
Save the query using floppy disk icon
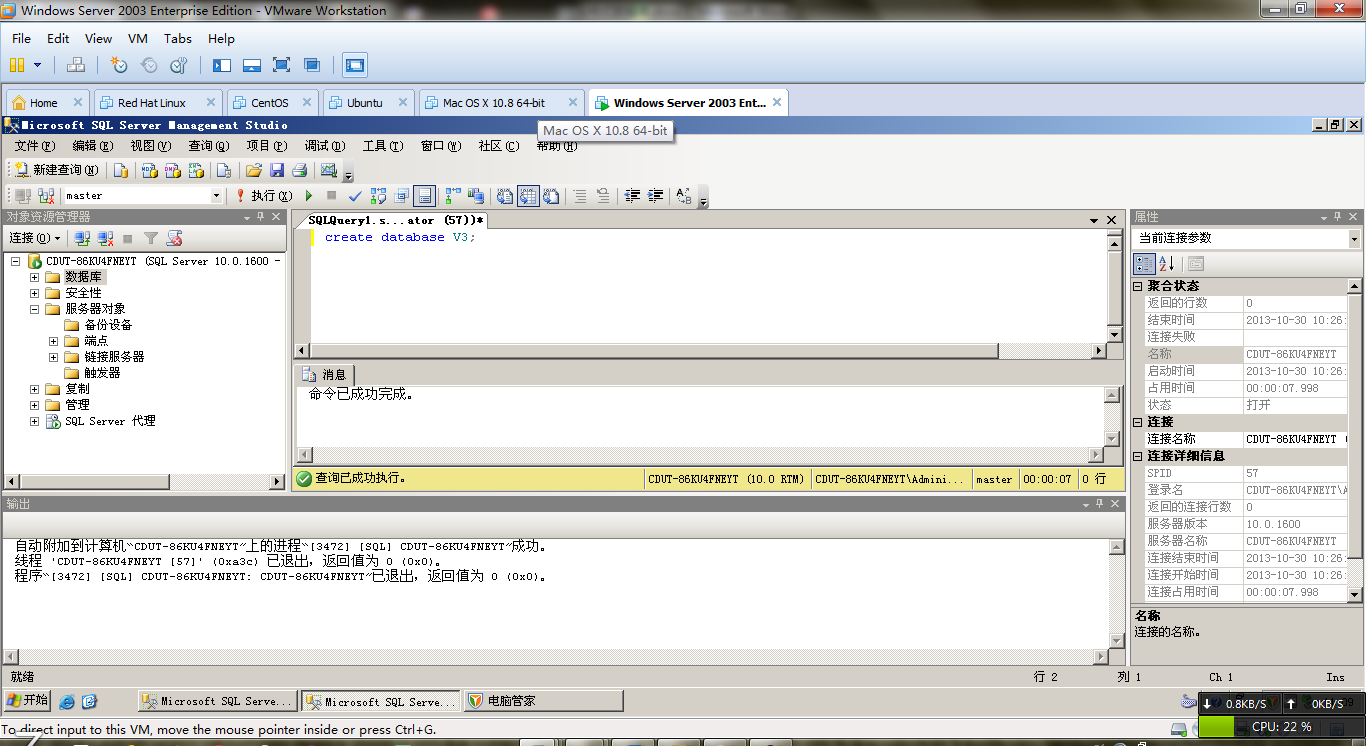pyautogui.click(x=277, y=170)
